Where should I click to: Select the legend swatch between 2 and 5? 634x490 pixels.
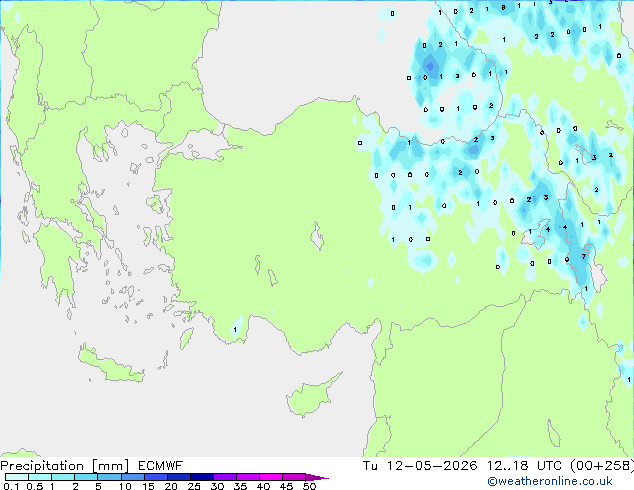(86, 477)
